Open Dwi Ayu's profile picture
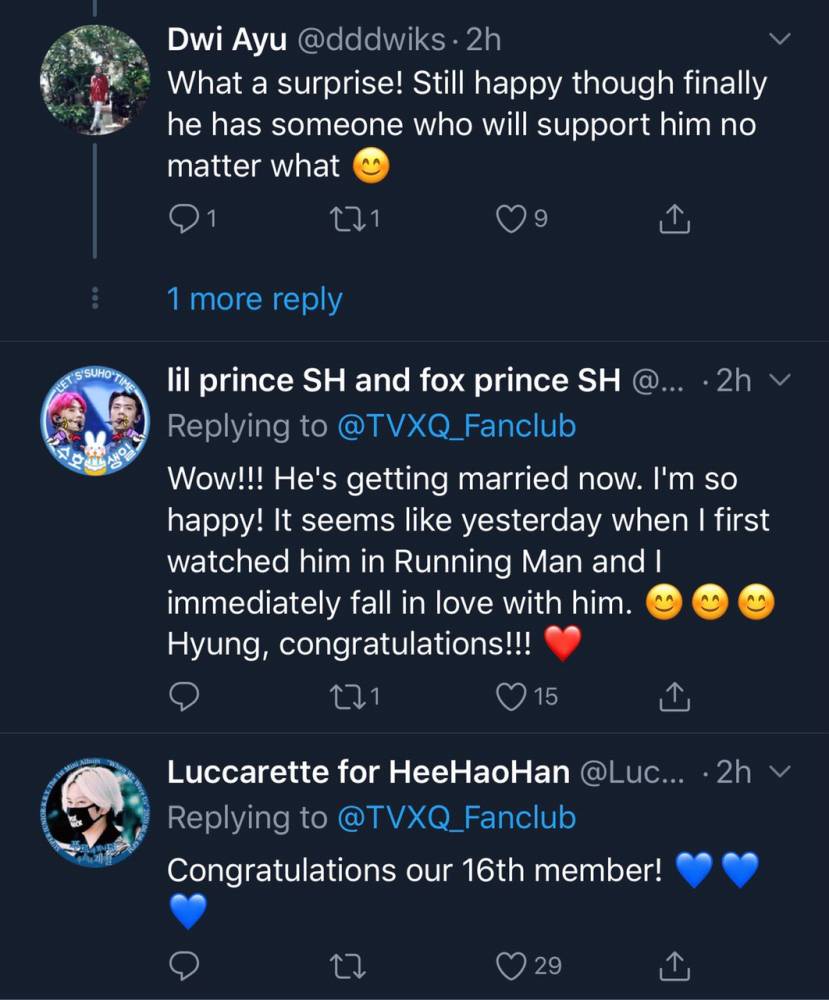The image size is (829, 1000). point(95,80)
